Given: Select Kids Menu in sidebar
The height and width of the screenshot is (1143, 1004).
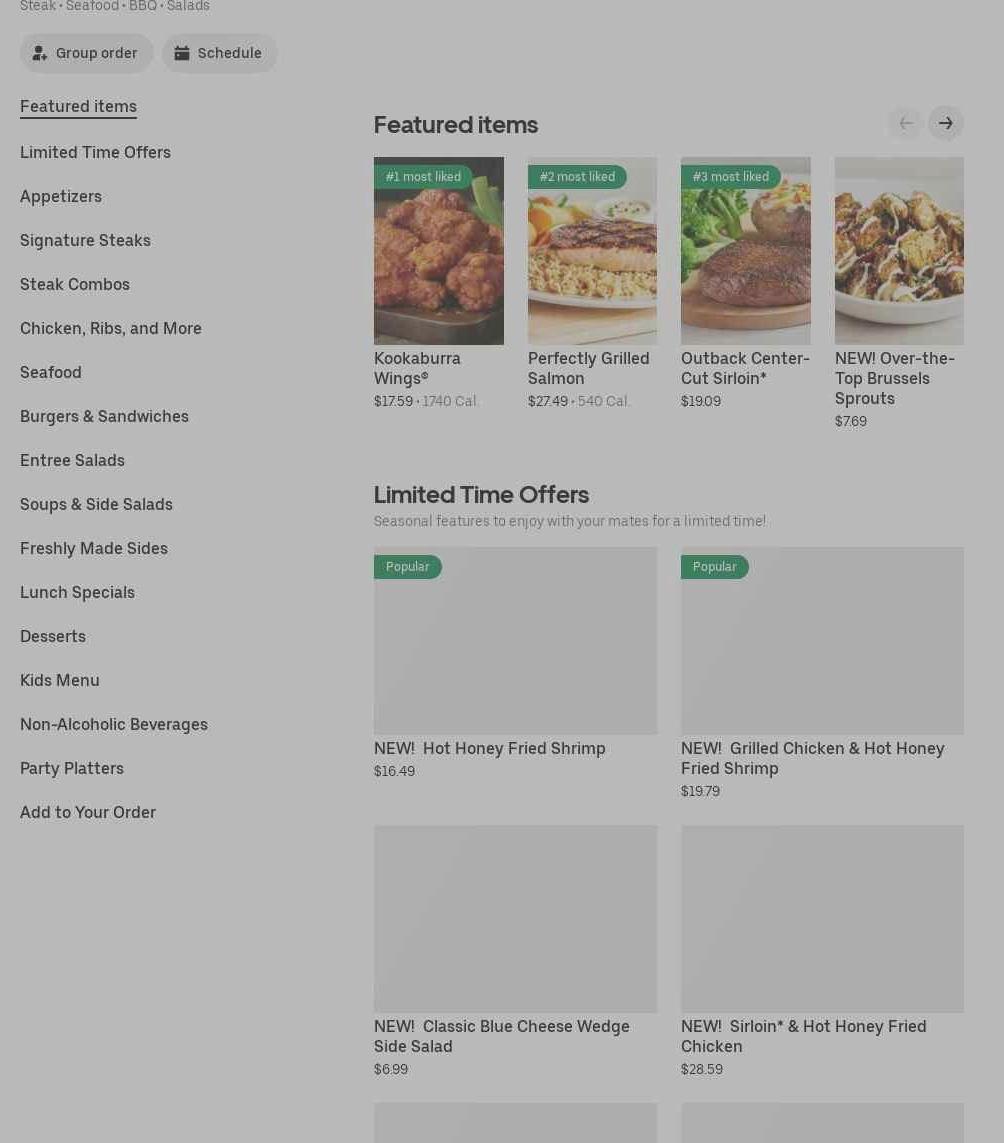Looking at the screenshot, I should coord(60,680).
